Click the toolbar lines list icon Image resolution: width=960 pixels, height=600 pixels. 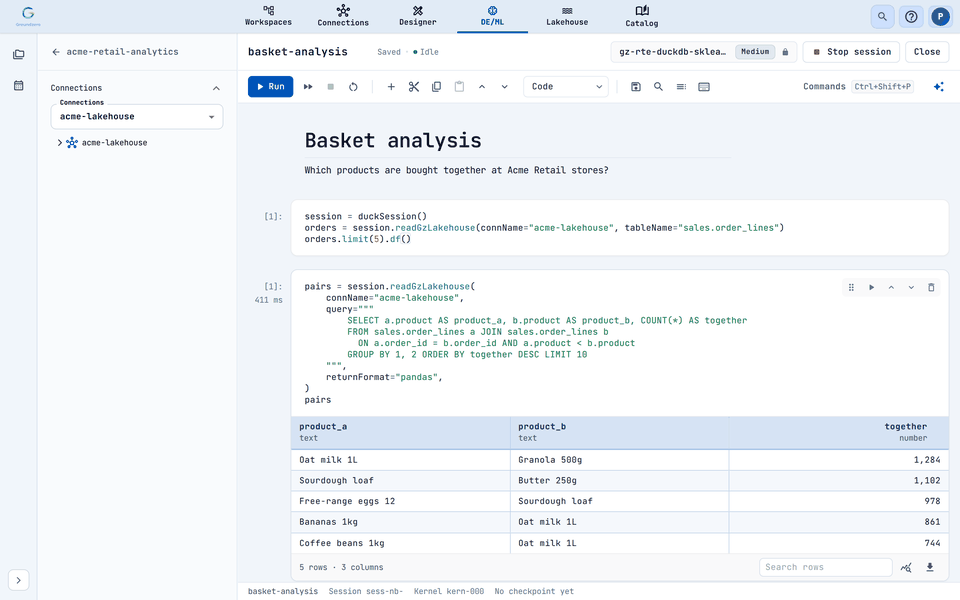point(681,87)
